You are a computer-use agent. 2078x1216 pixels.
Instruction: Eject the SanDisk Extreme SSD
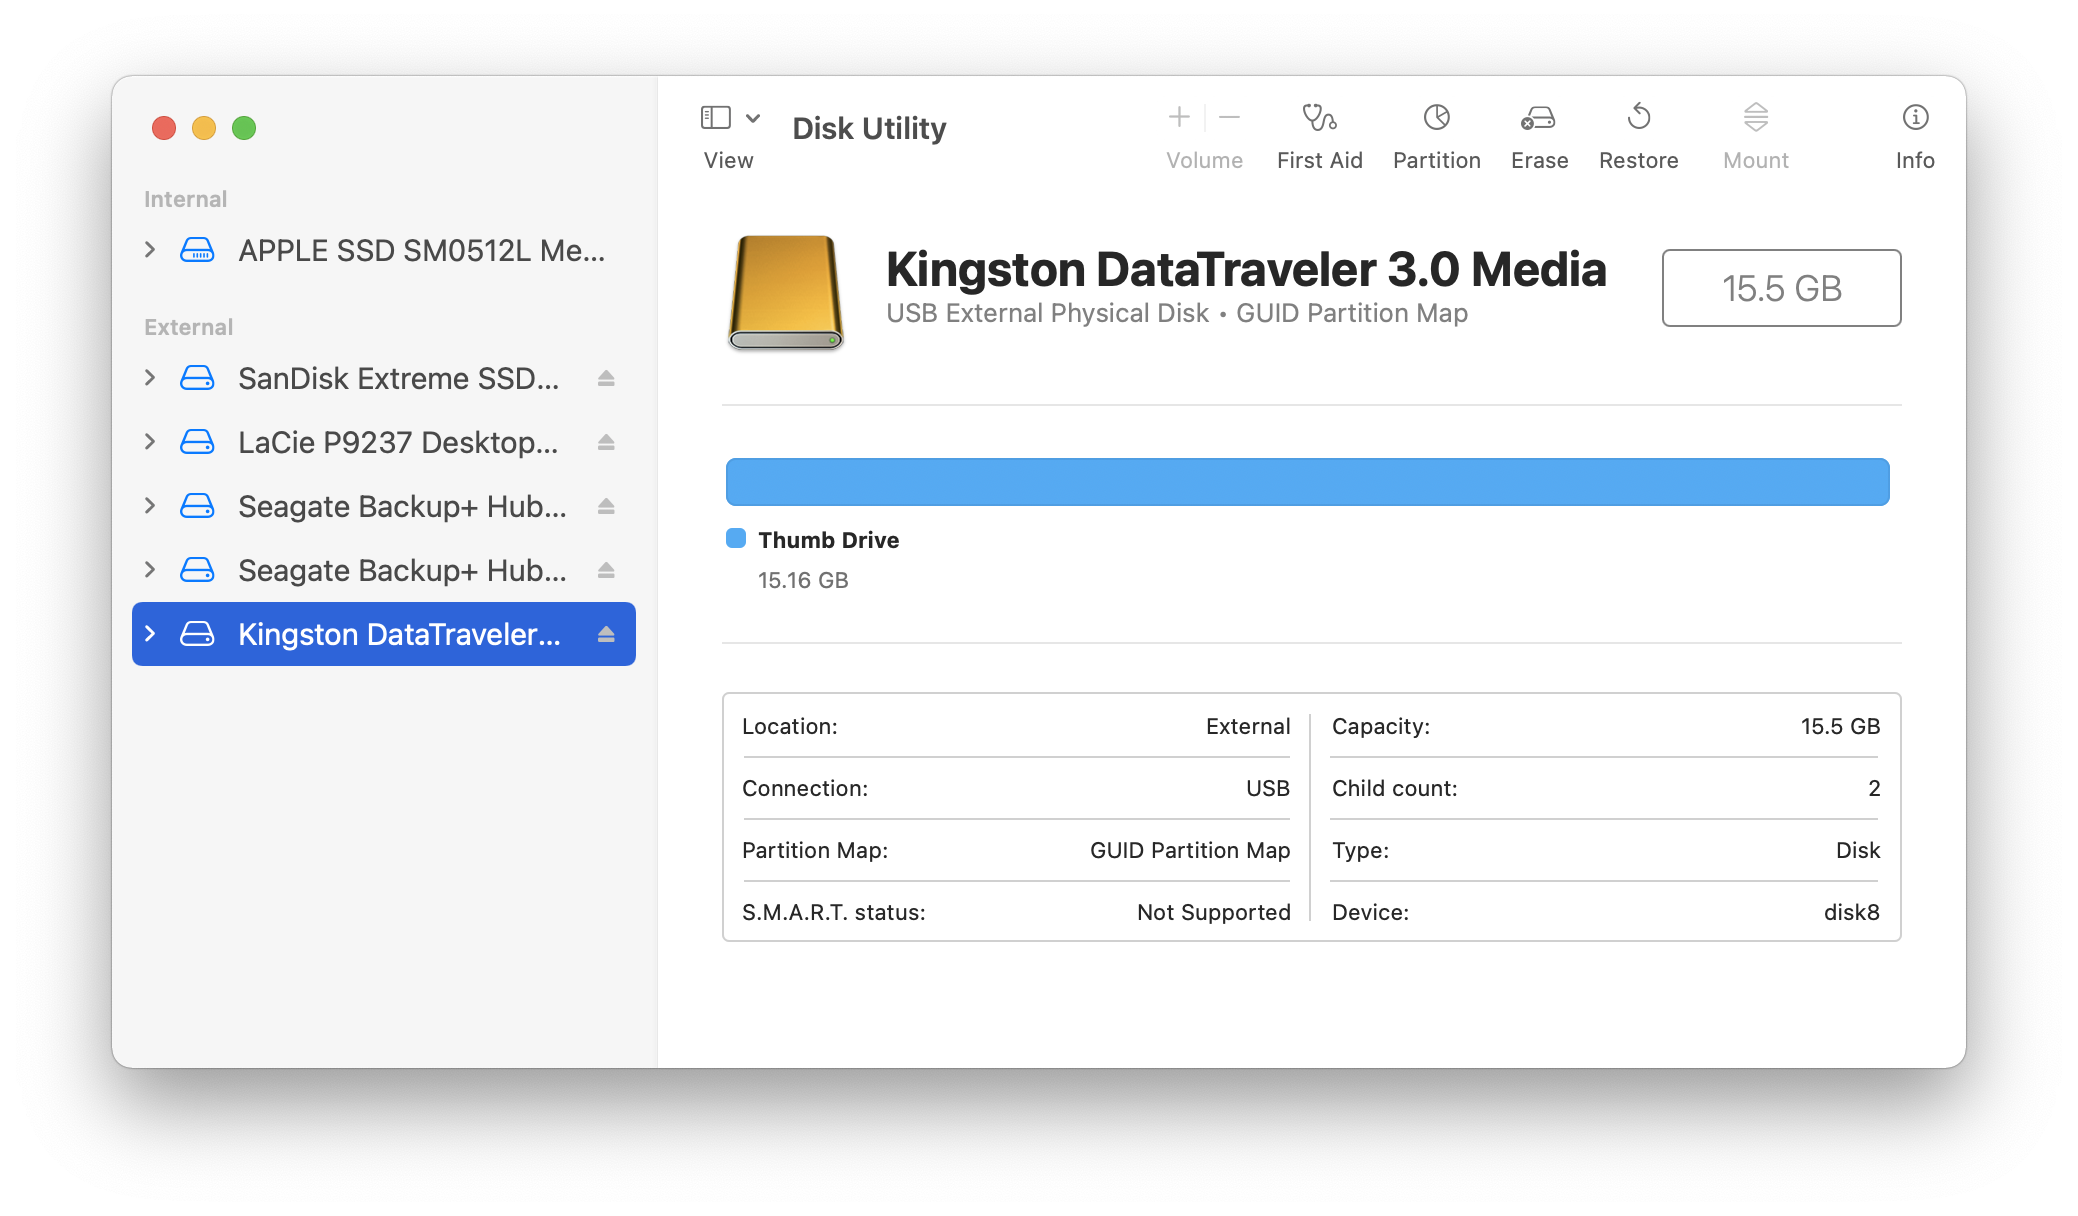coord(606,378)
